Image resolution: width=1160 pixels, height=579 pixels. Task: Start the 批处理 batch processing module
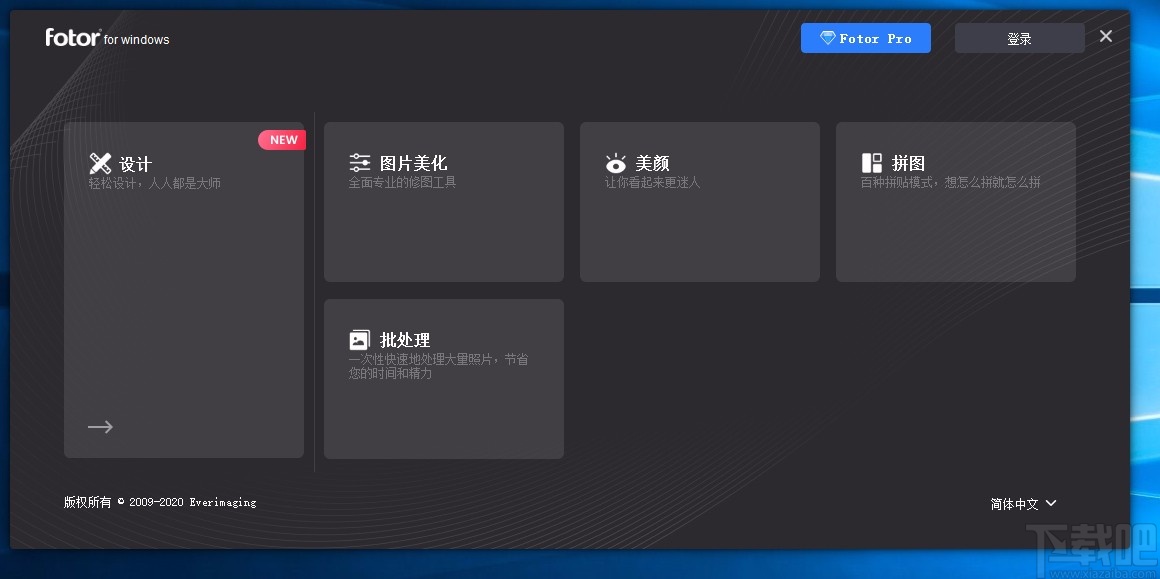point(443,378)
